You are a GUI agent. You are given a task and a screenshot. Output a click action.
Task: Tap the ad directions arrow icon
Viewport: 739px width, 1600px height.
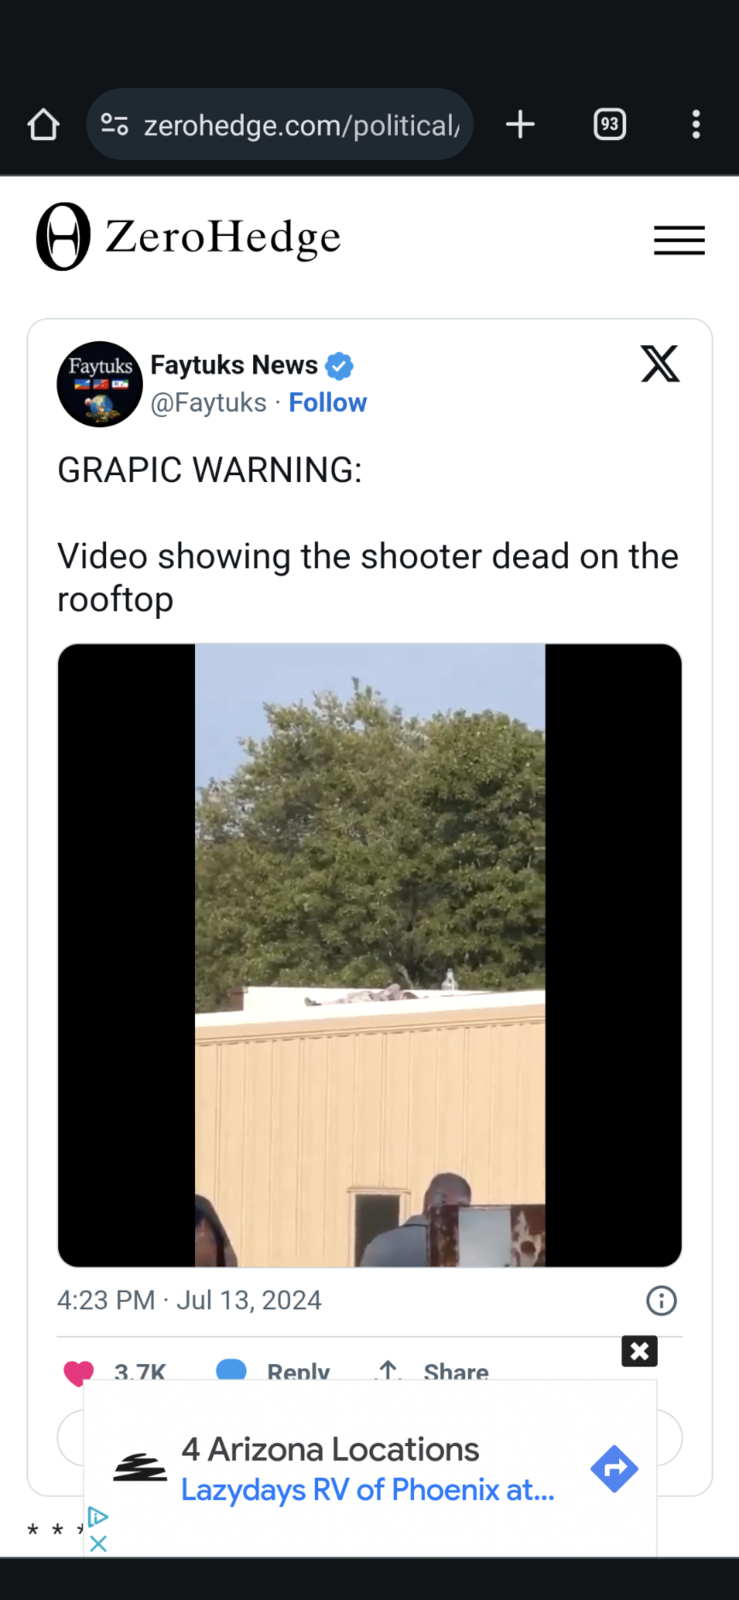coord(614,1469)
